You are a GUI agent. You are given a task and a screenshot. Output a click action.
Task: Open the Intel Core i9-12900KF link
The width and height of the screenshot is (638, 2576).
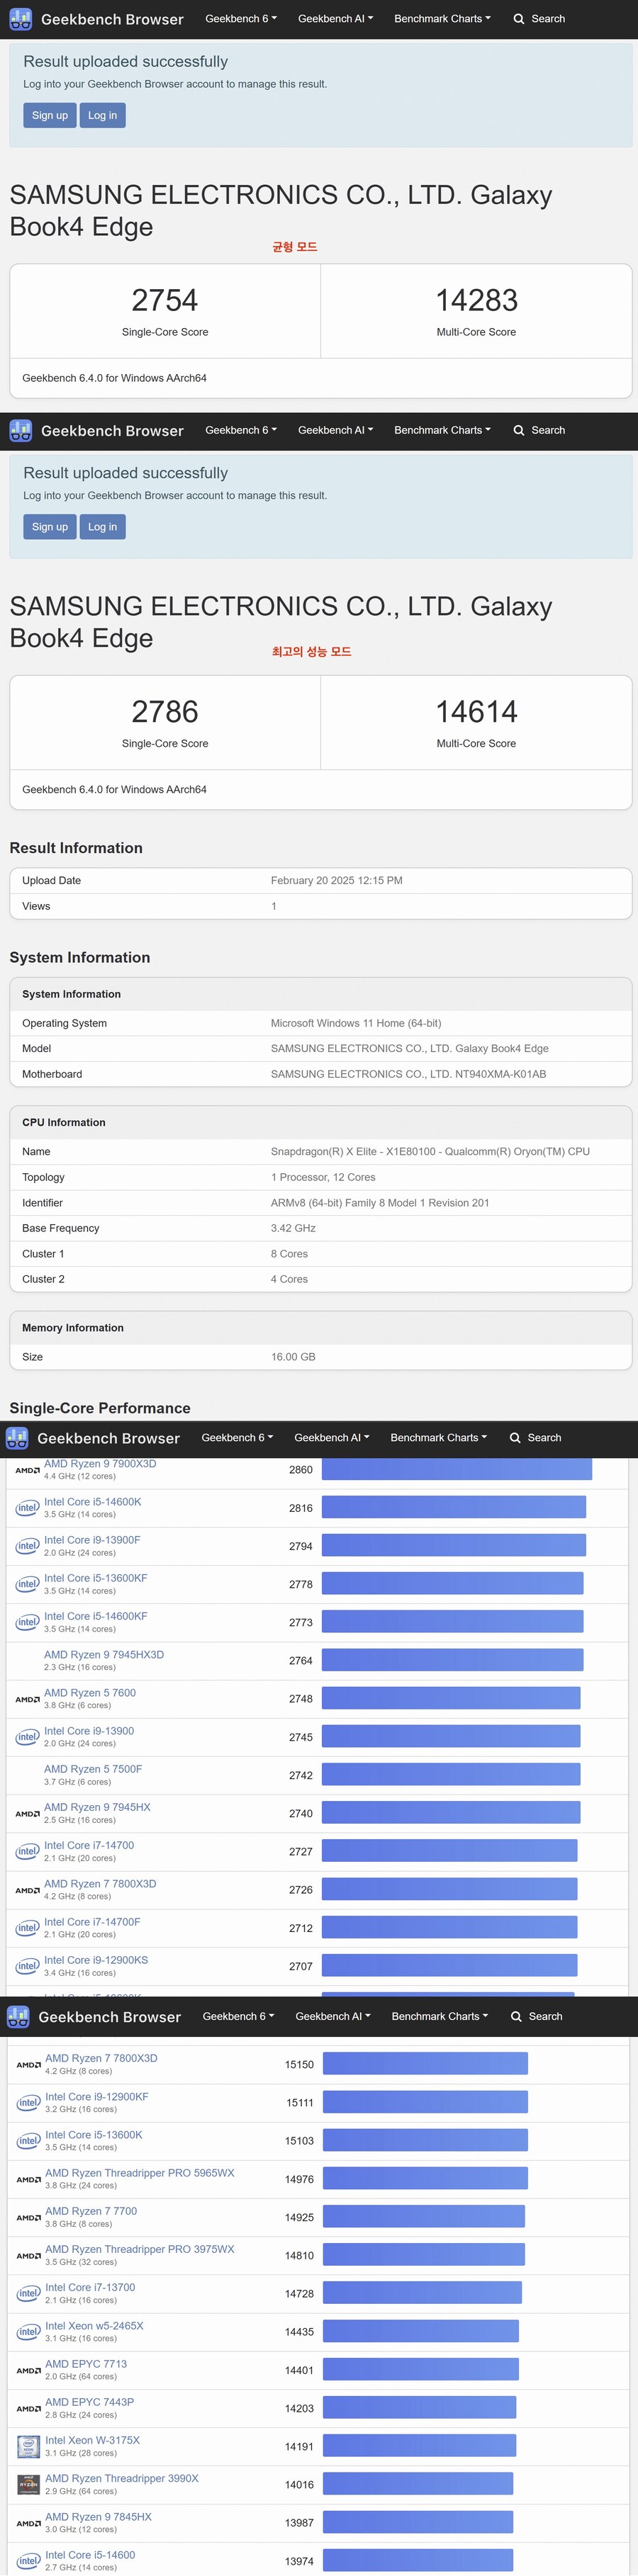97,2097
